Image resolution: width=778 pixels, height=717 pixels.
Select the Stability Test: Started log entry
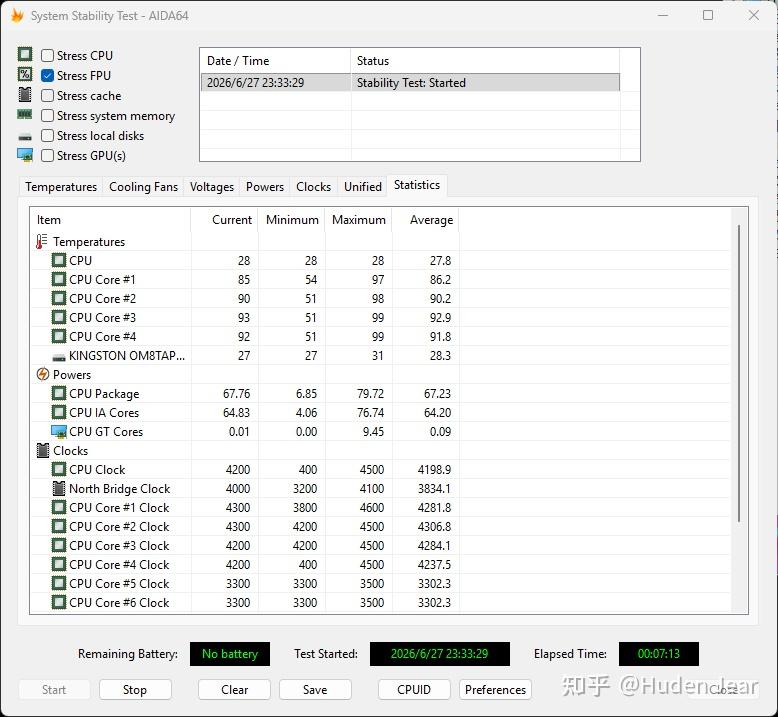coord(410,82)
